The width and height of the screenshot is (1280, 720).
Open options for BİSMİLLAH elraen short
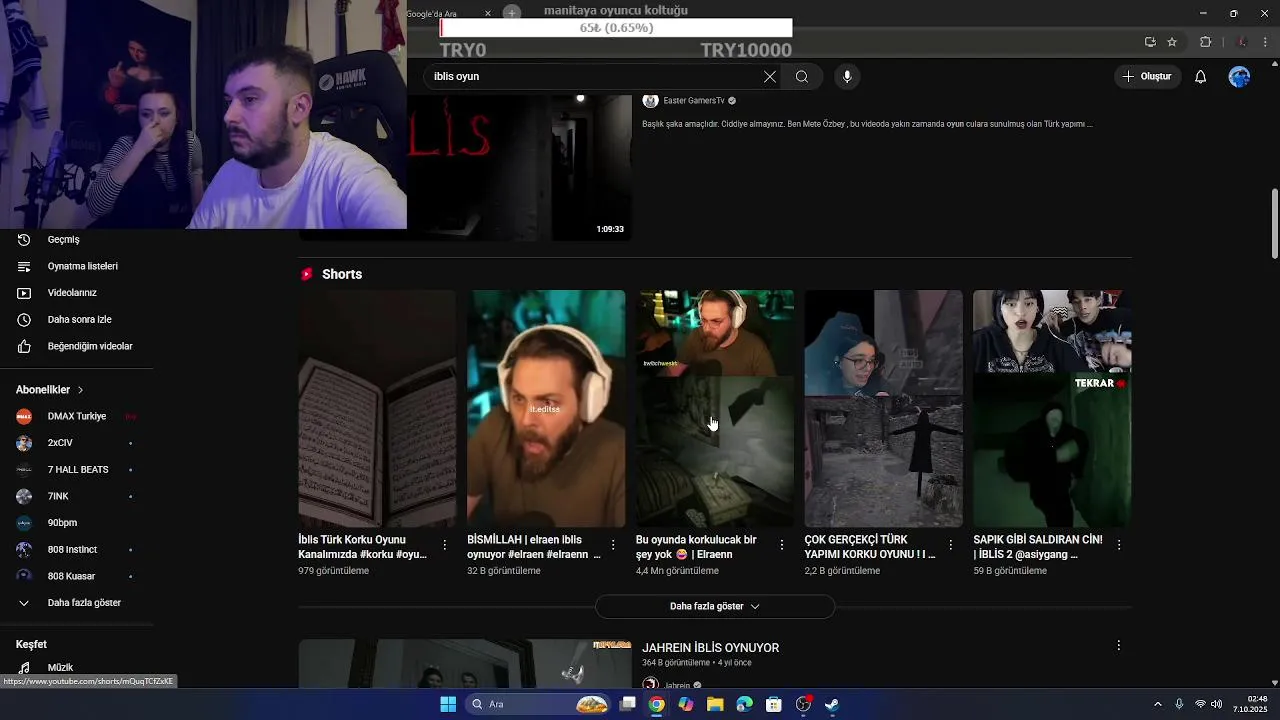[613, 545]
